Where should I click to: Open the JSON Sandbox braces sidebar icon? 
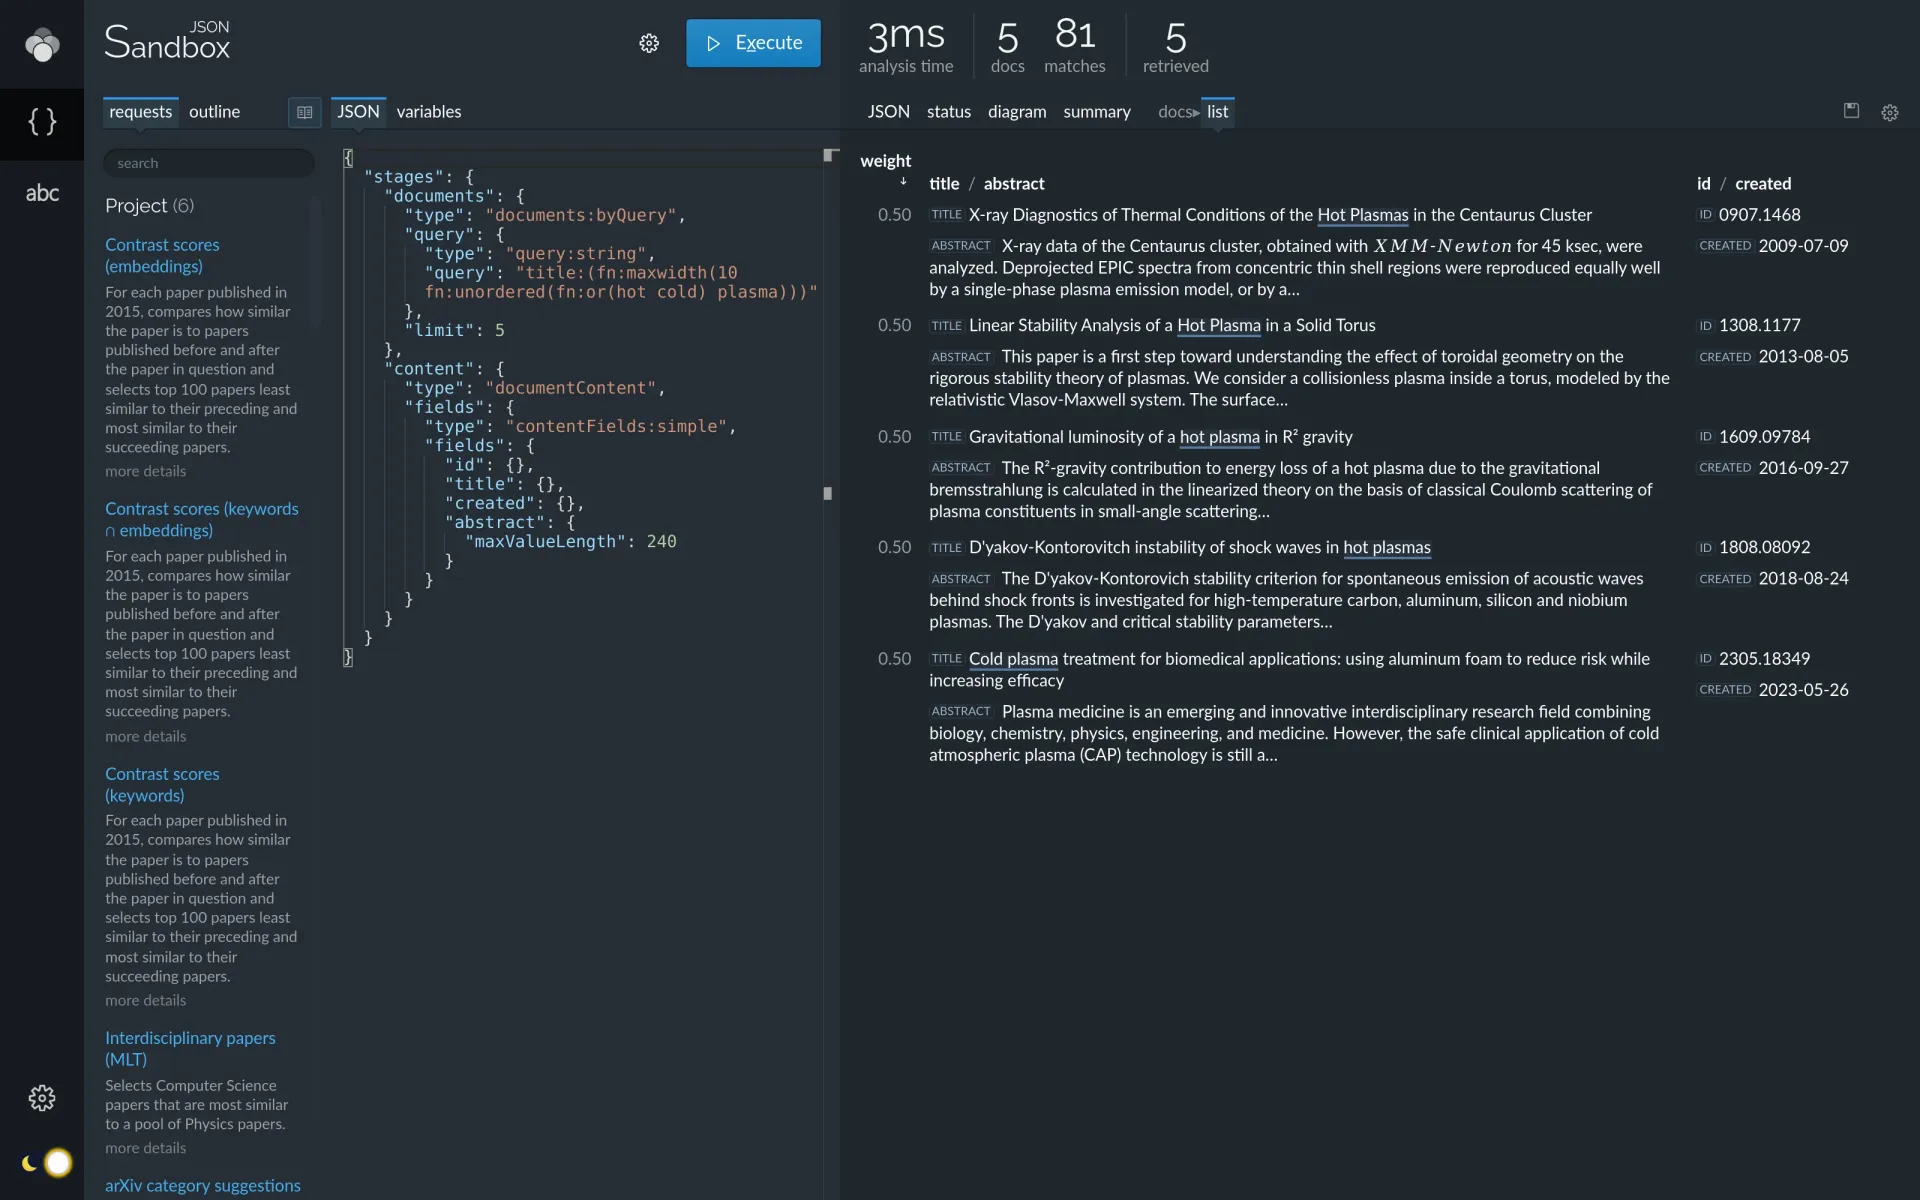click(42, 122)
